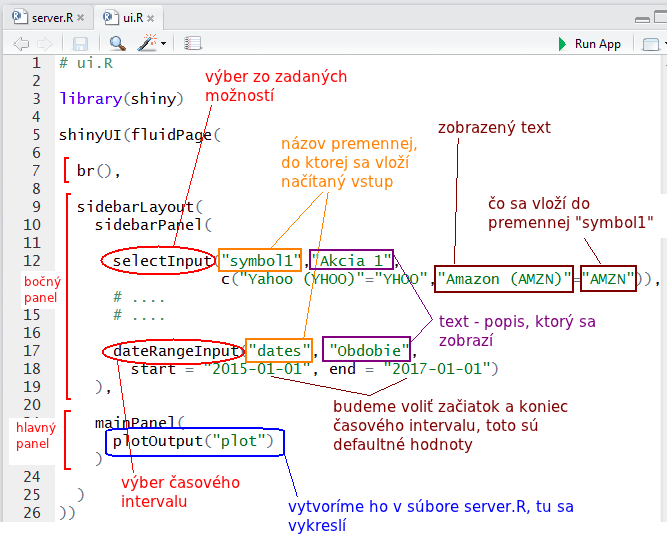Minimize the source pane
Image resolution: width=667 pixels, height=557 pixels.
[x=642, y=20]
